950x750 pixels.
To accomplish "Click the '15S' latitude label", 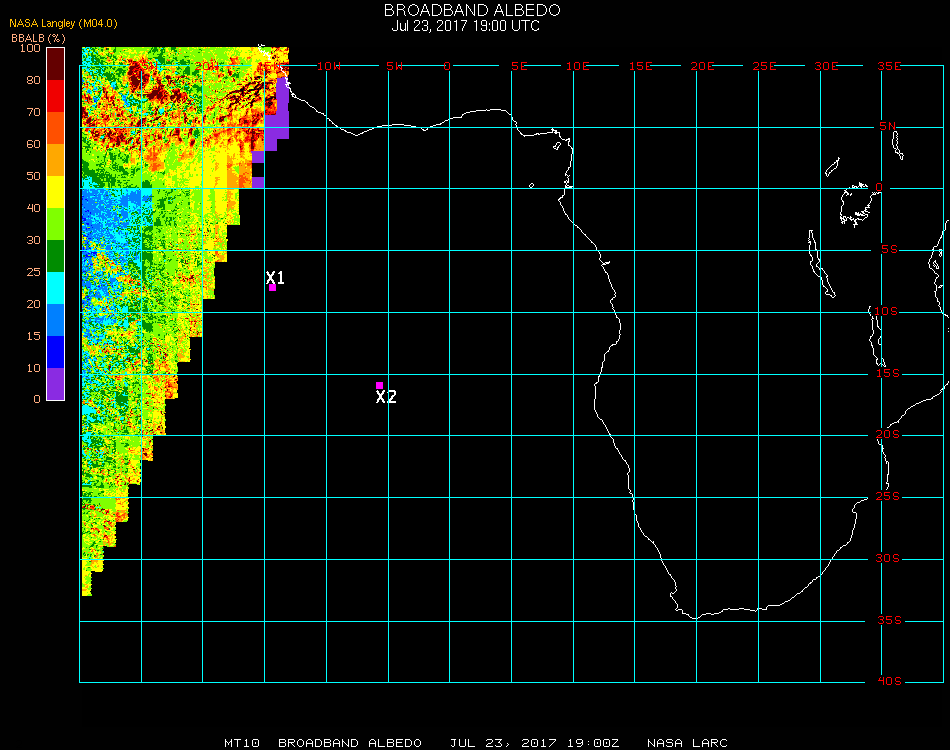I will pyautogui.click(x=888, y=373).
